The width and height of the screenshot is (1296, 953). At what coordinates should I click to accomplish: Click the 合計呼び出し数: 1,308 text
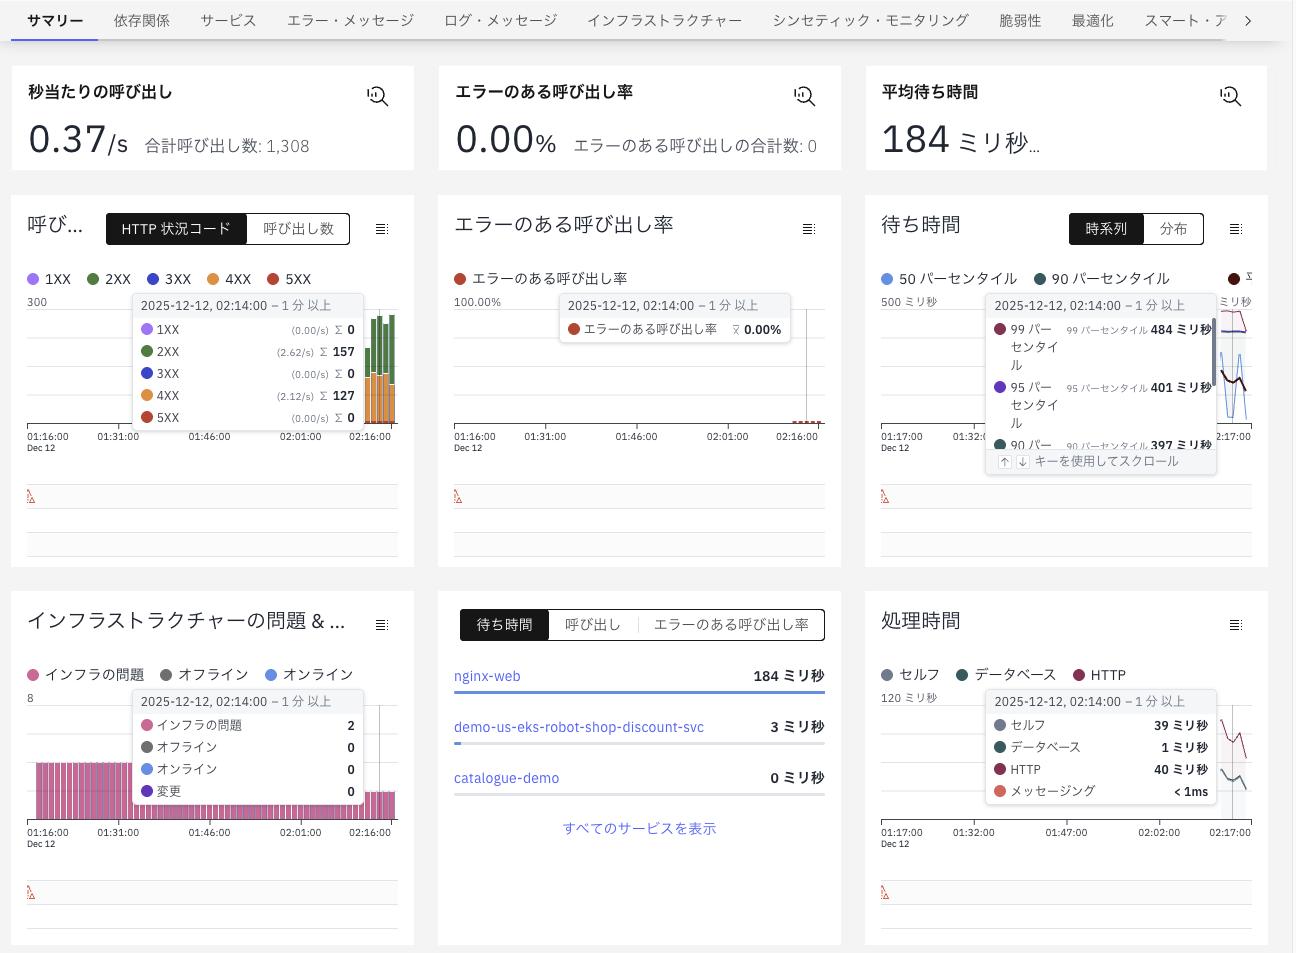point(227,146)
